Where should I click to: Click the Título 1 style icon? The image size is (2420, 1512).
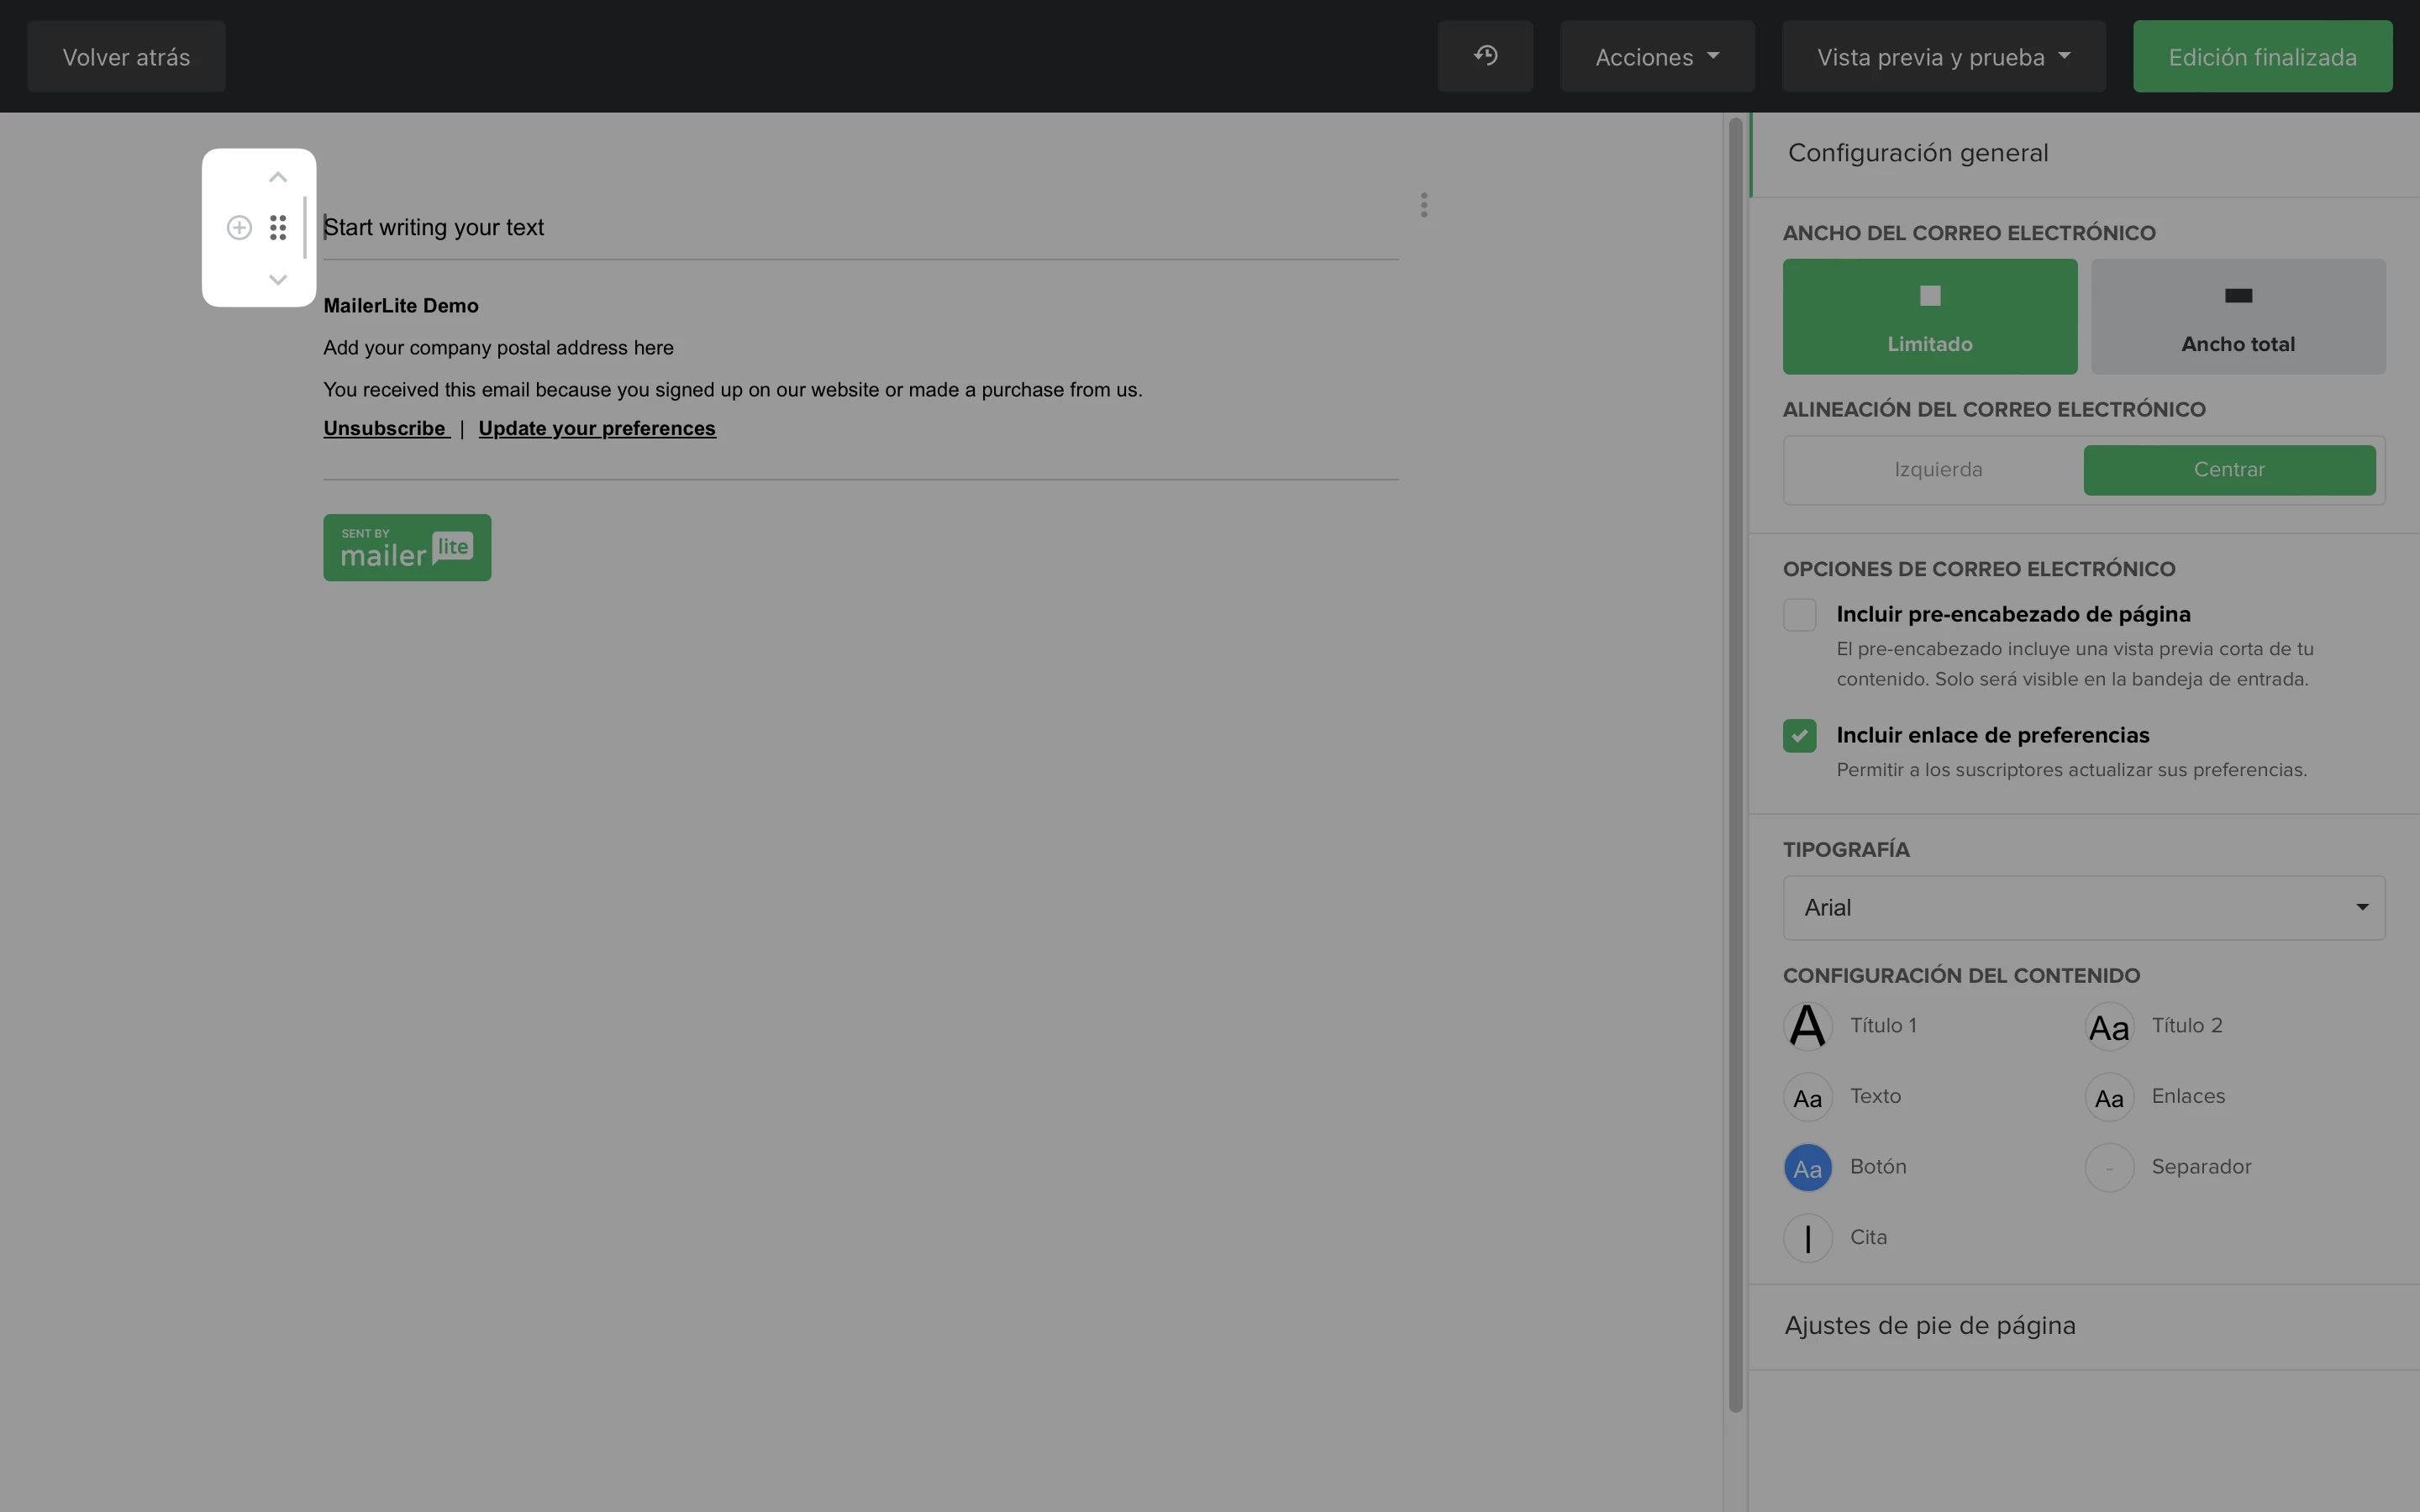1807,1026
